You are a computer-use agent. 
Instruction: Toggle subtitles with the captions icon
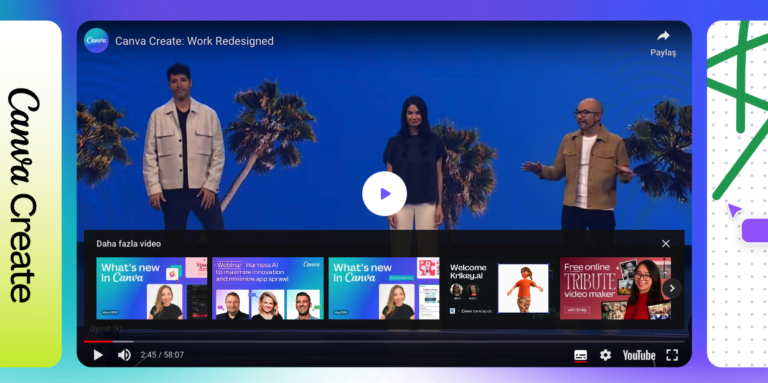(x=580, y=356)
